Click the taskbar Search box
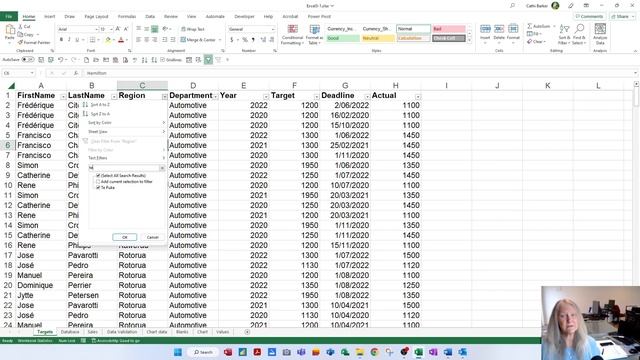The width and height of the screenshot is (640, 360). (x=203, y=352)
